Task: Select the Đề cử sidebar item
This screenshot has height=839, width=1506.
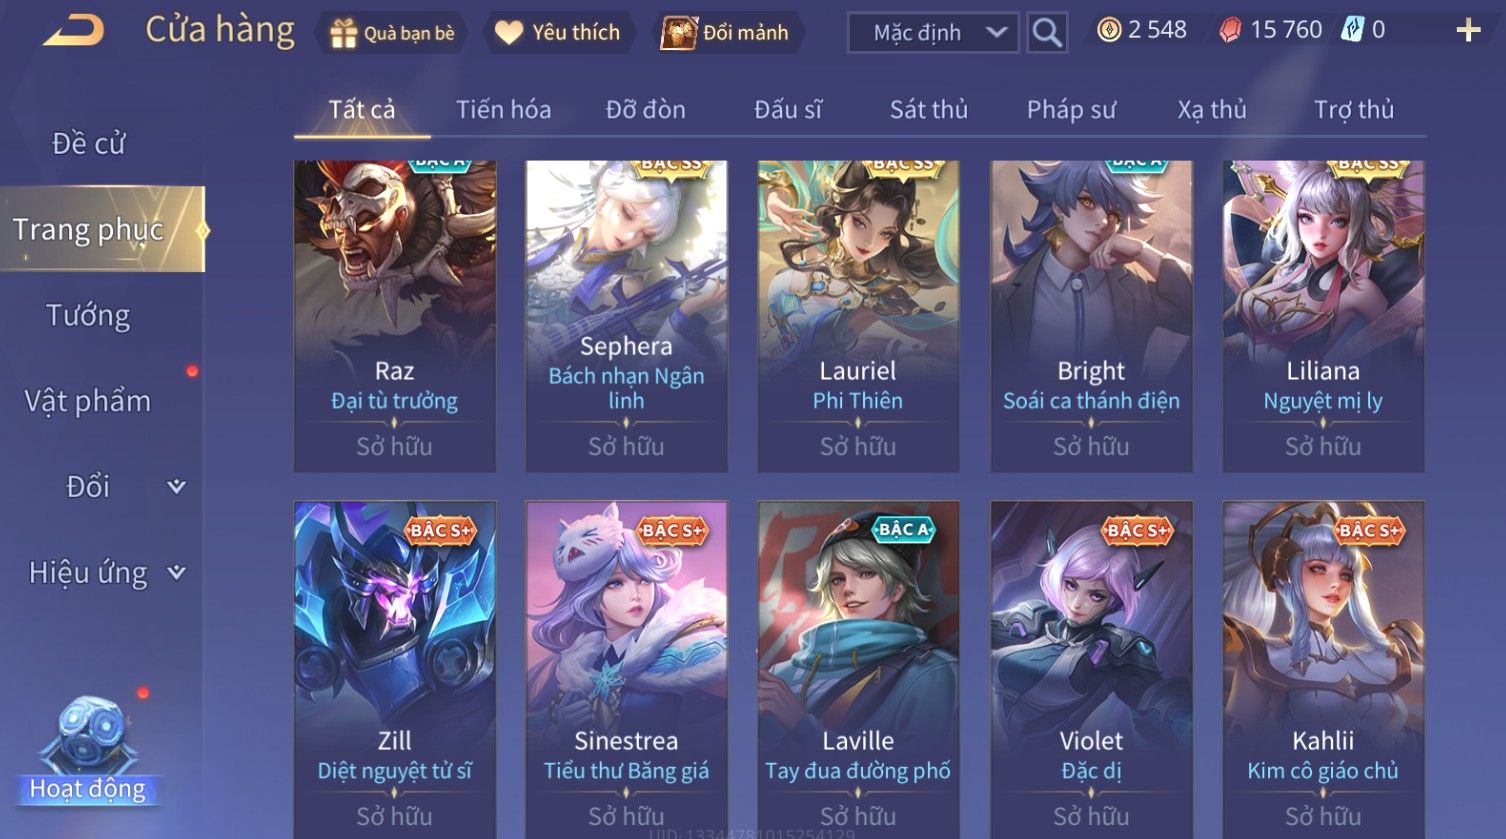Action: point(88,144)
